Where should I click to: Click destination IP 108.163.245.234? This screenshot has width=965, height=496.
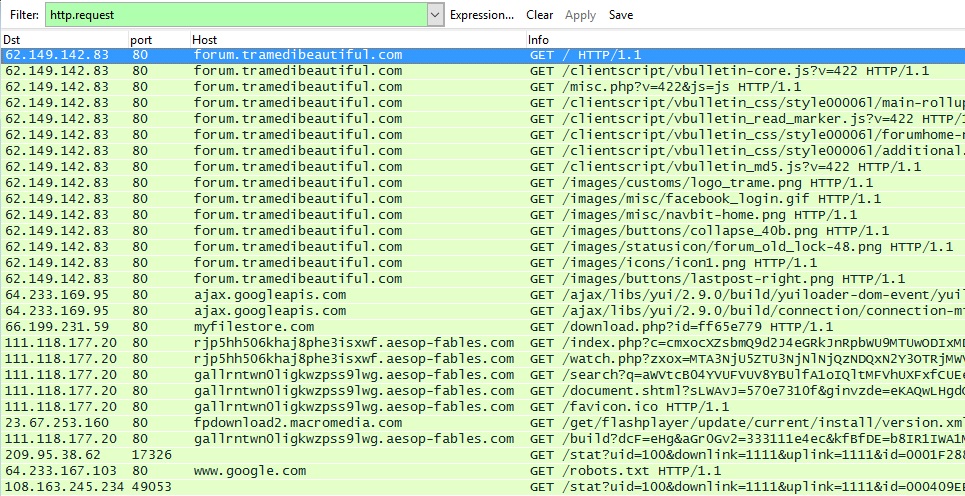pos(65,487)
